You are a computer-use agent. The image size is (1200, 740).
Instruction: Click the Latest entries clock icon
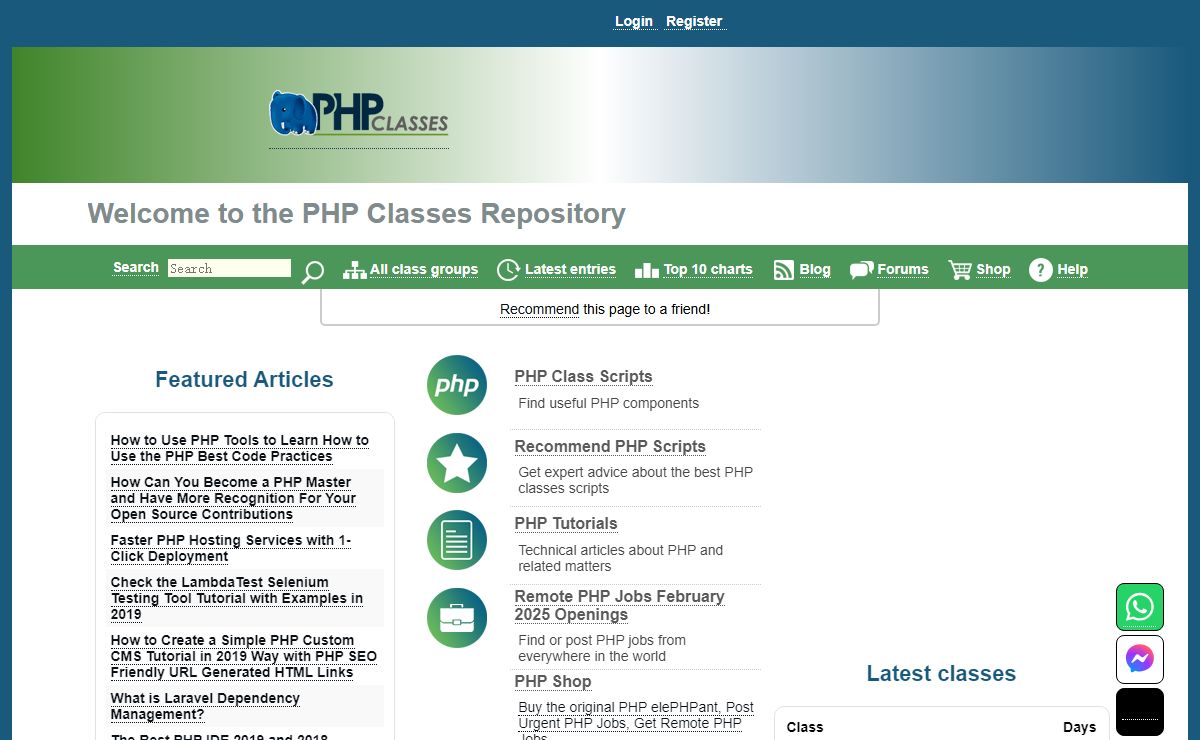508,270
